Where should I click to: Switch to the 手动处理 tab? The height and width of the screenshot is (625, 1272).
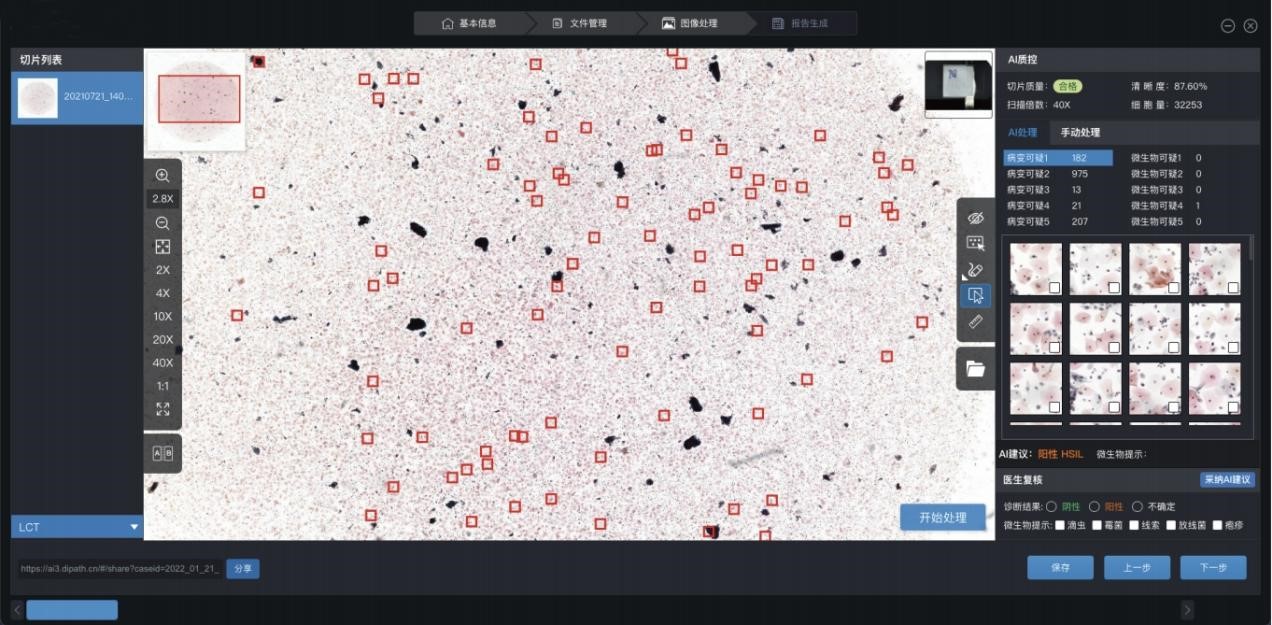(1080, 133)
